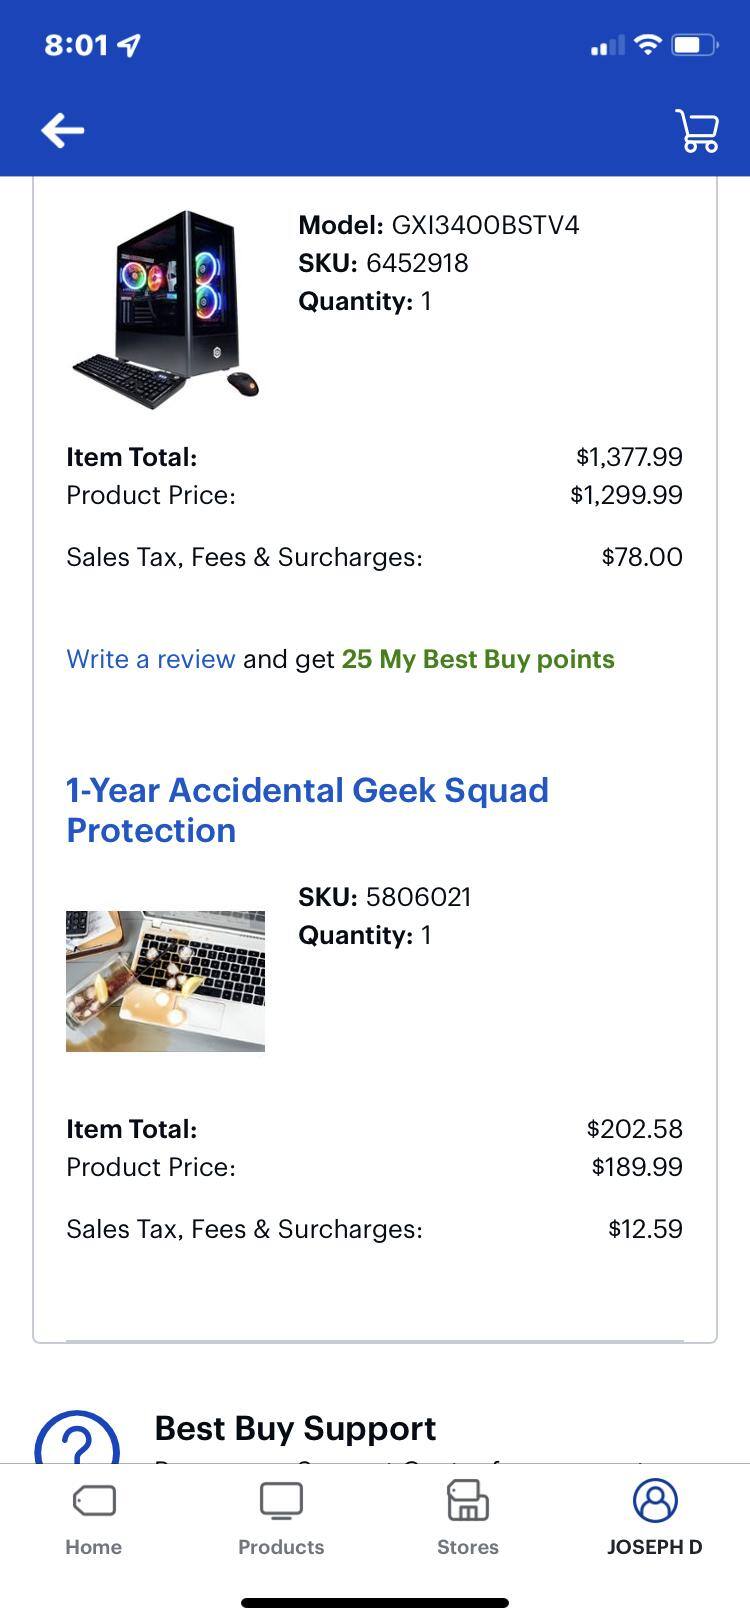Tap the 25 My Best Buy points text
Image resolution: width=750 pixels, height=1624 pixels.
coord(478,659)
